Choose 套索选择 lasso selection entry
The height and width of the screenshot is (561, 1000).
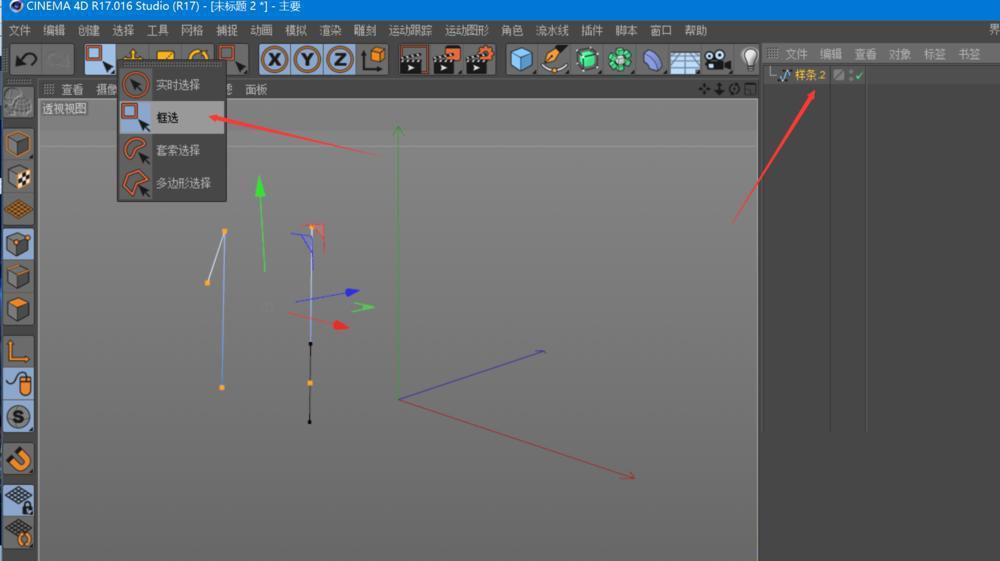(171, 150)
